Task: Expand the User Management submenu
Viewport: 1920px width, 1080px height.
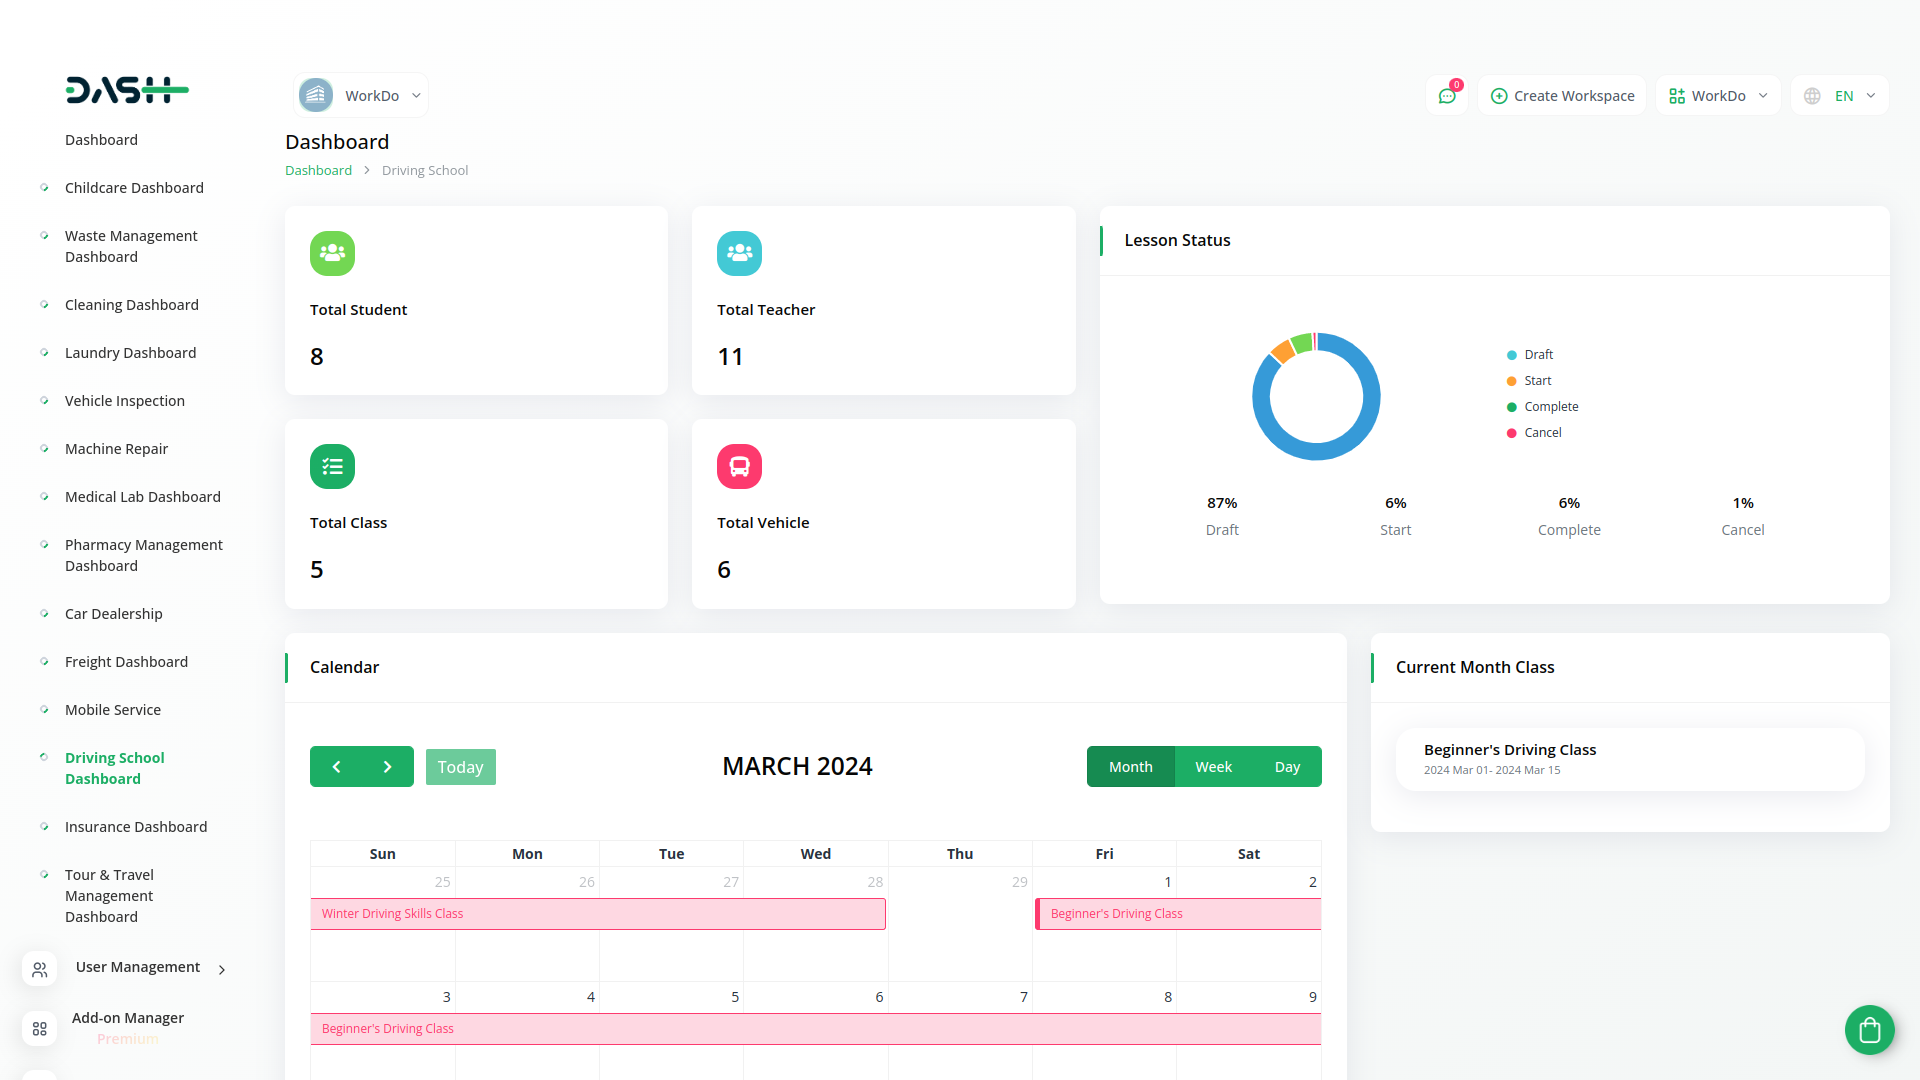Action: (x=222, y=969)
